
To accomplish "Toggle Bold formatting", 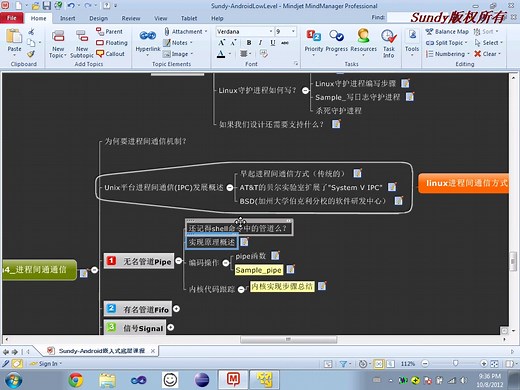I will [x=249, y=43].
